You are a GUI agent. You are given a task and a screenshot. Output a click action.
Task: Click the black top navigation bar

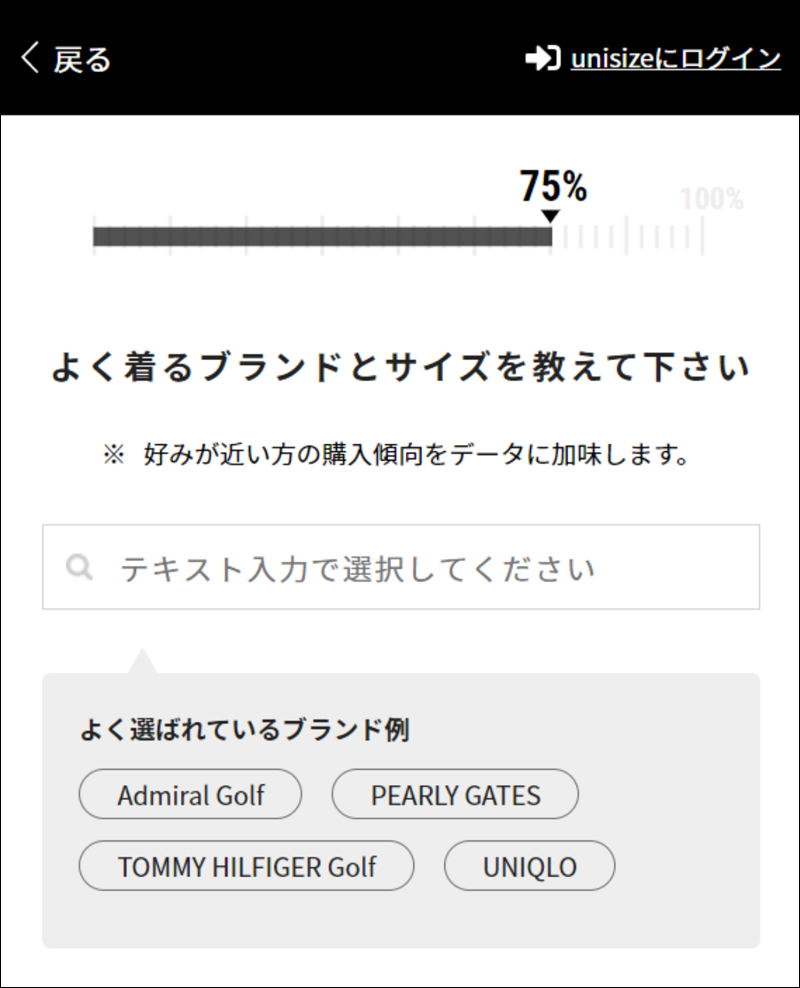click(x=400, y=57)
